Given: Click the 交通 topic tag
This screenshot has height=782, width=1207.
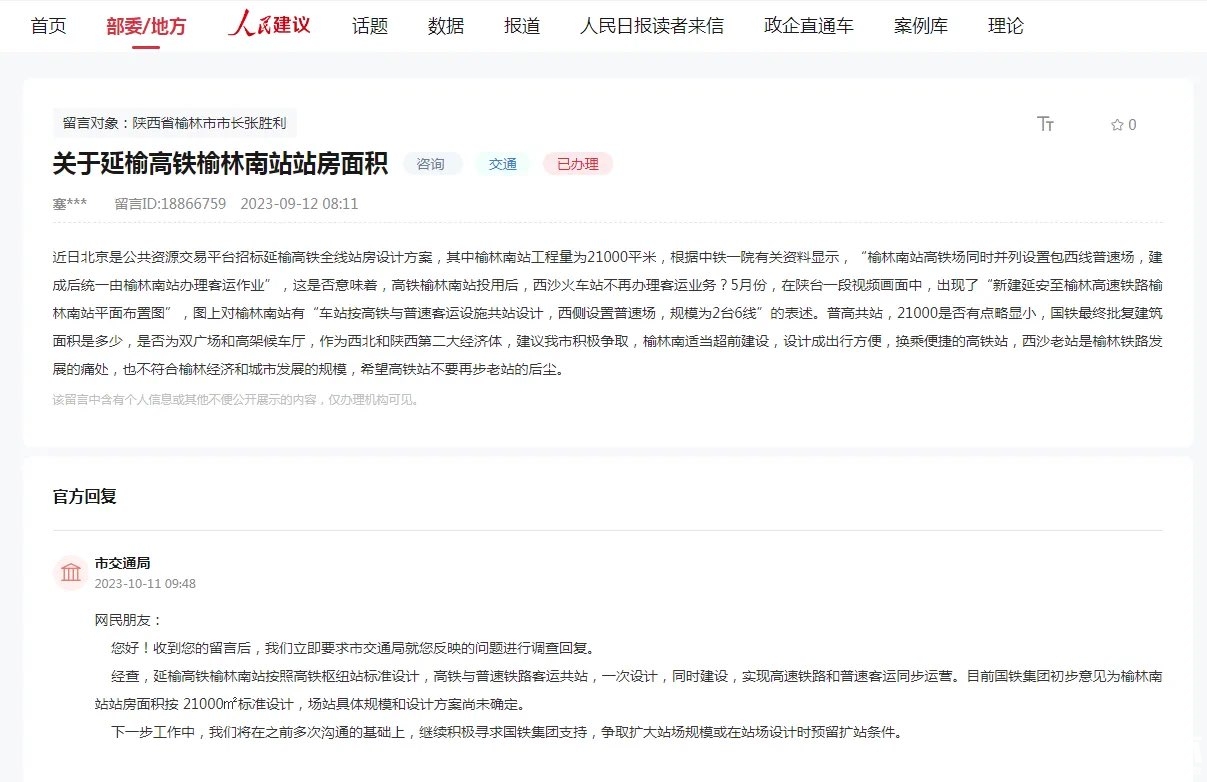Looking at the screenshot, I should (x=503, y=164).
